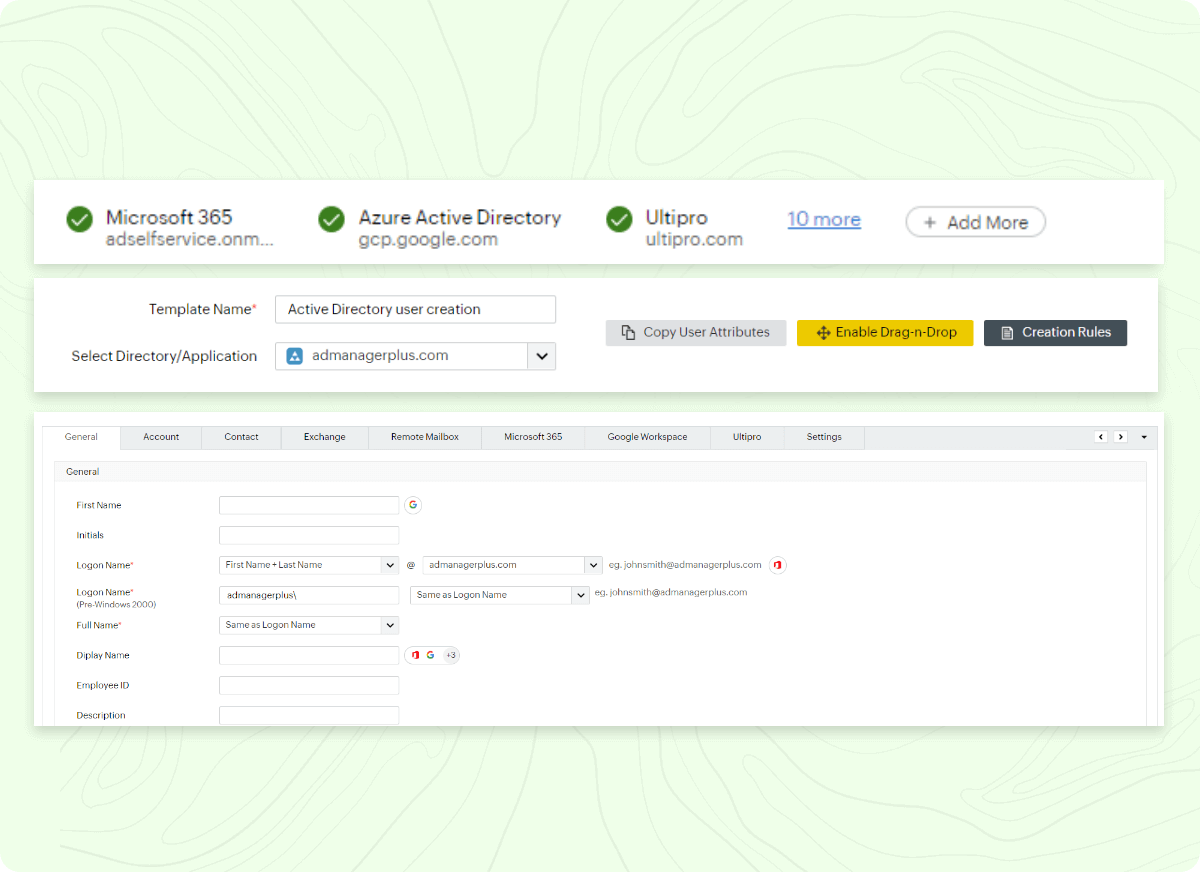
Task: Click the drag handle icon on Enable Drag-n-Drop
Action: coord(824,332)
